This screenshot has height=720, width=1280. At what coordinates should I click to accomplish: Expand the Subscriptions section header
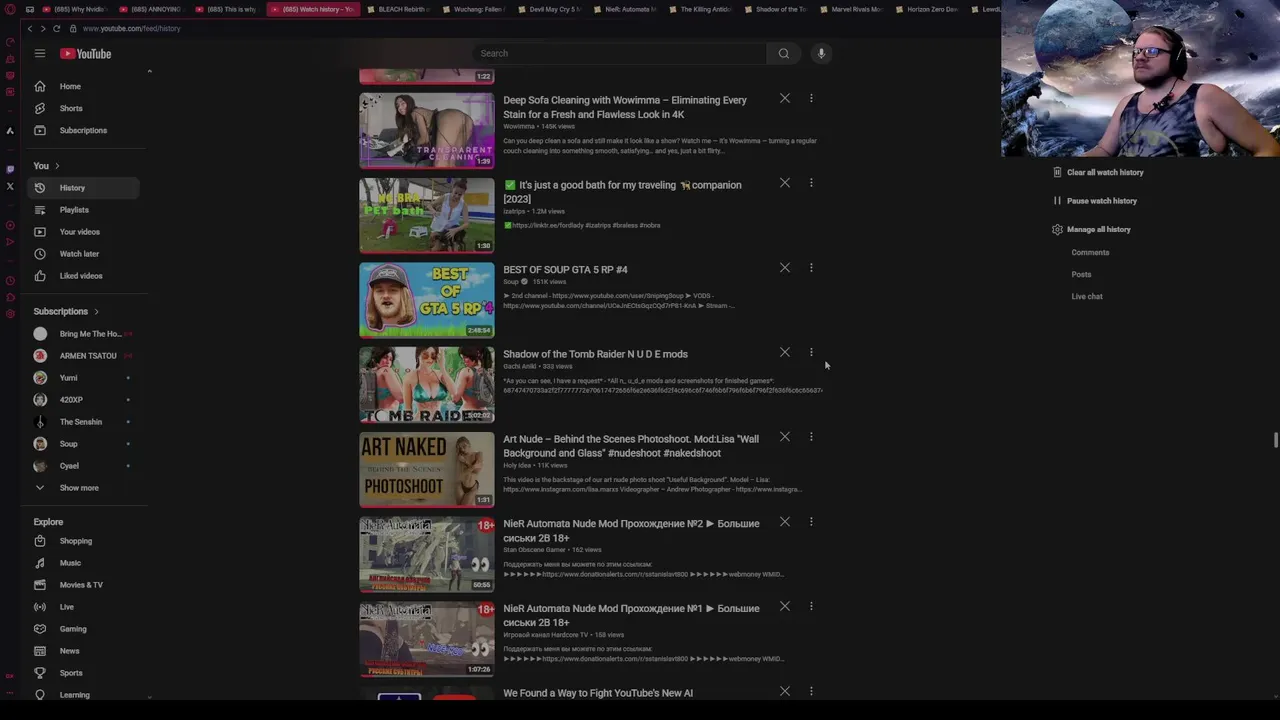(x=66, y=311)
